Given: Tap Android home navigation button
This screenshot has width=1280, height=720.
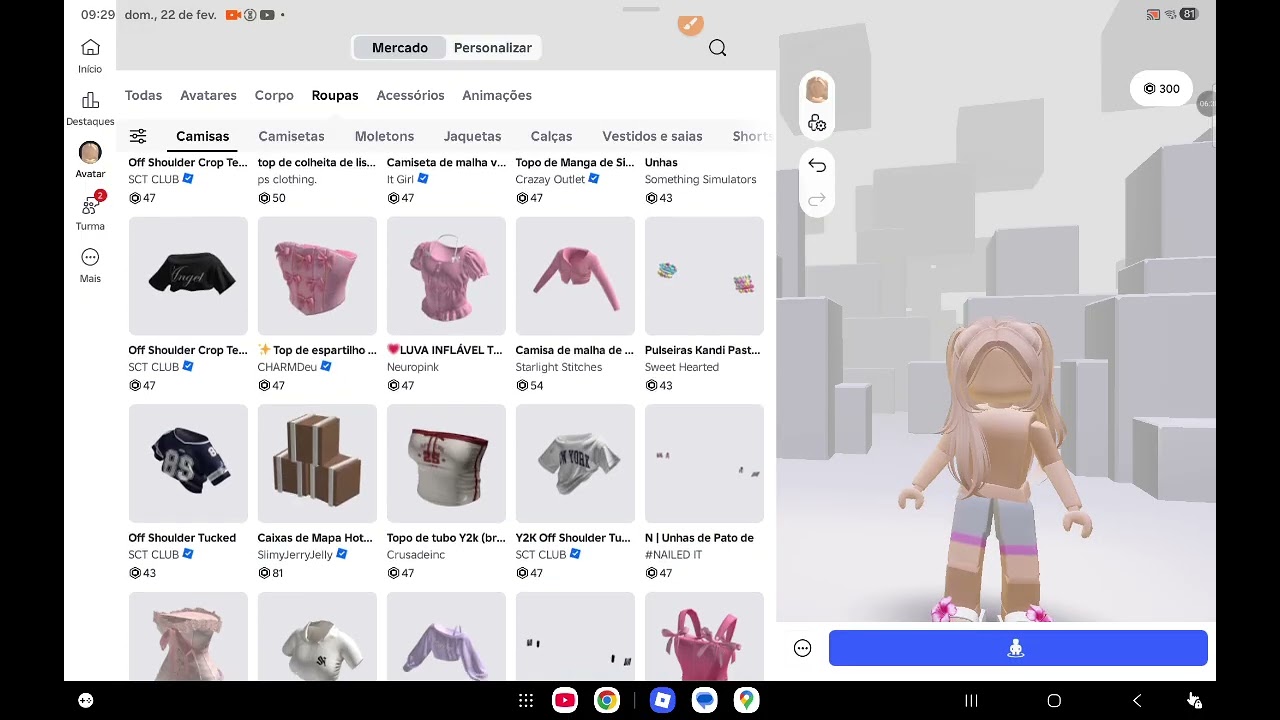Looking at the screenshot, I should 1054,701.
